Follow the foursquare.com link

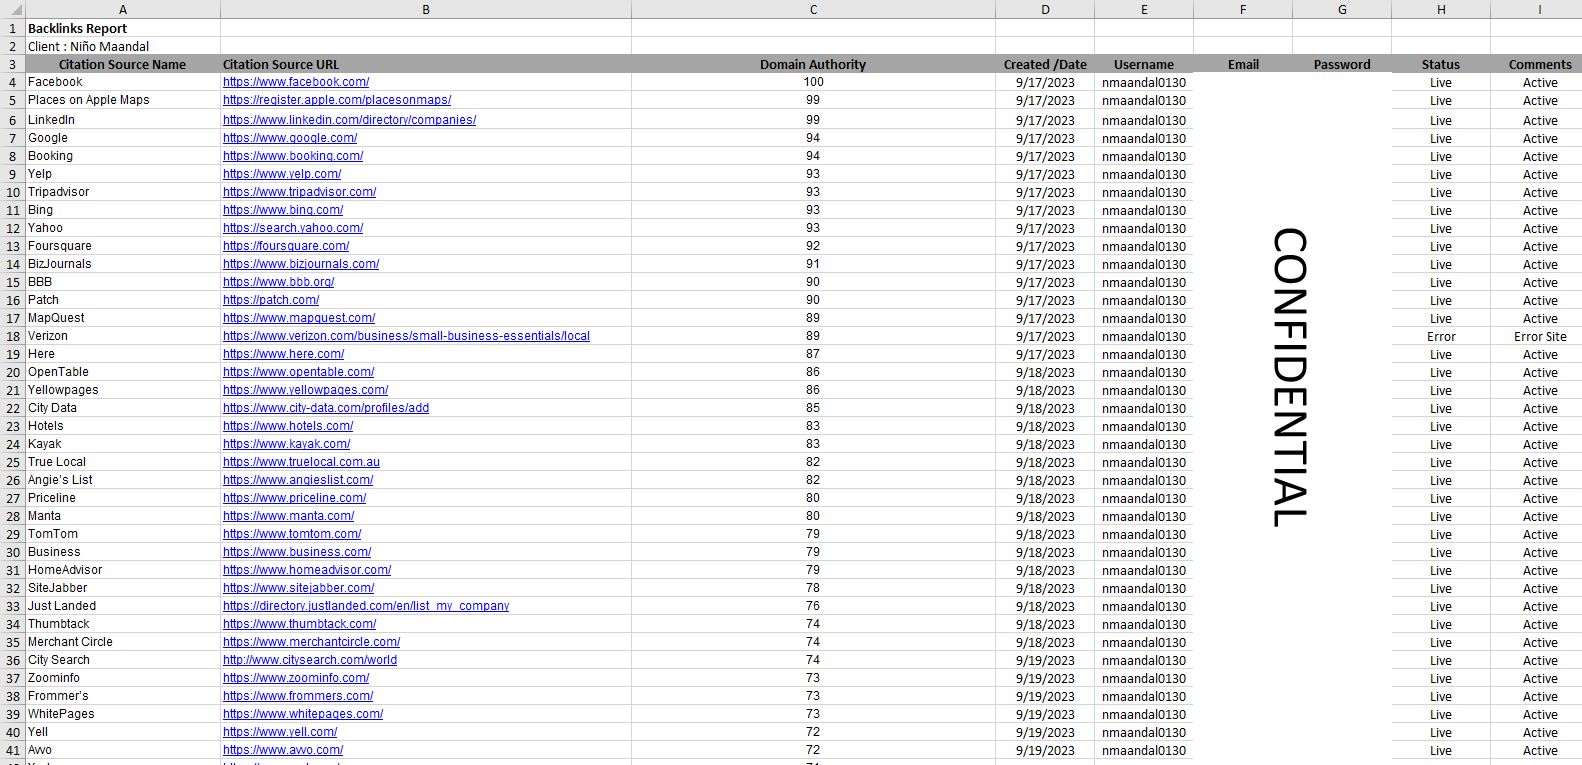tap(286, 246)
